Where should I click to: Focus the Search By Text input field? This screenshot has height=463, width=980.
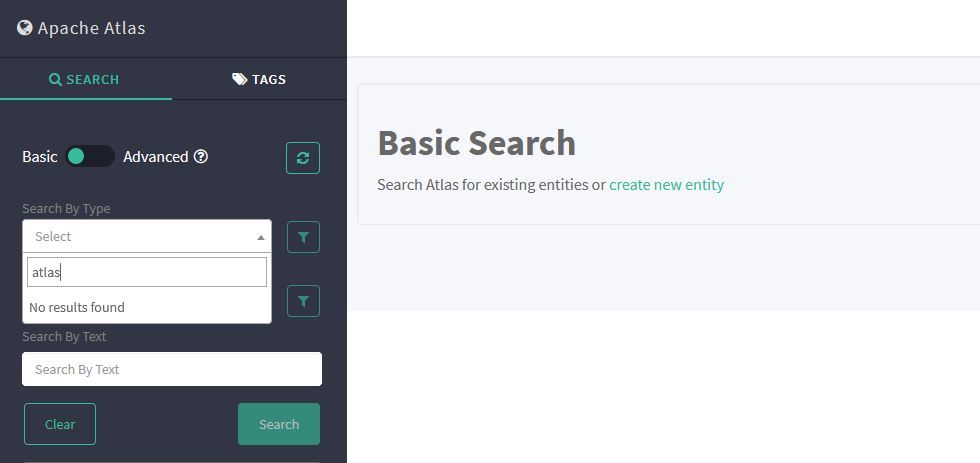coord(172,369)
